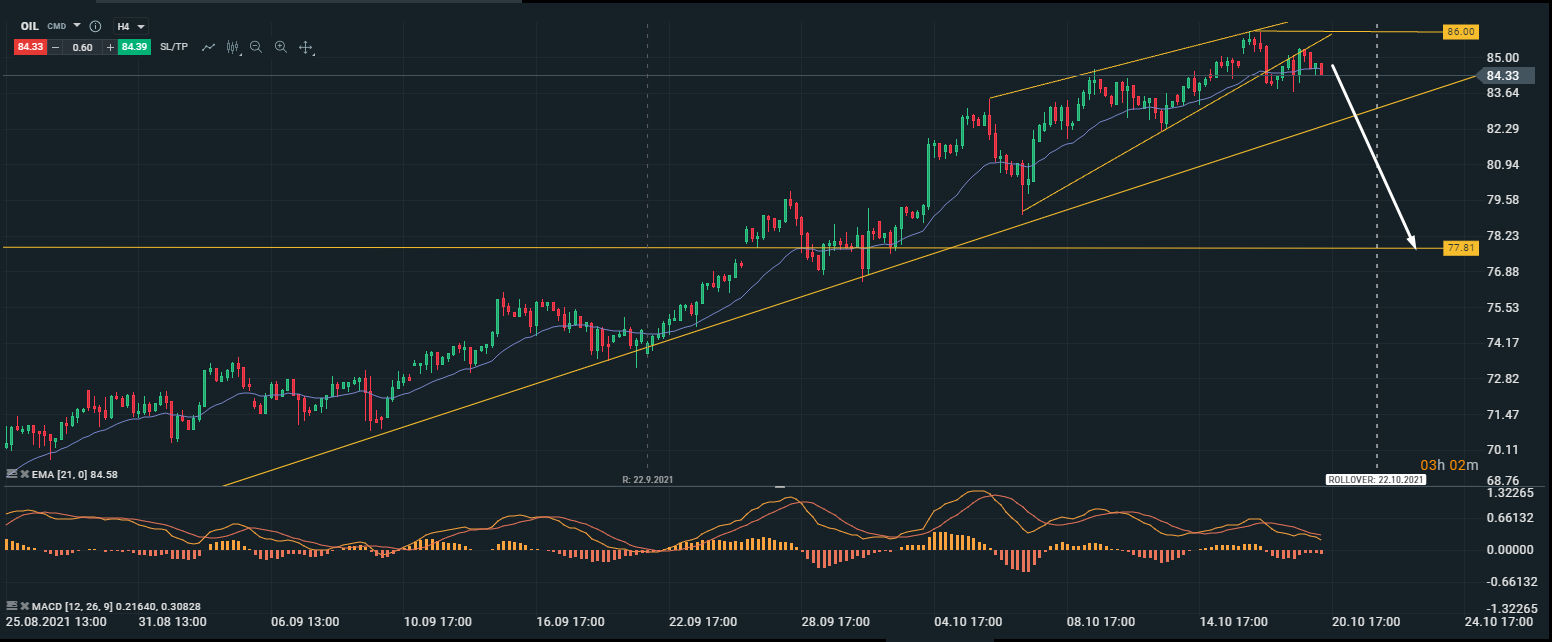
Task: Remove the EMA indicator with its X
Action: click(x=23, y=474)
